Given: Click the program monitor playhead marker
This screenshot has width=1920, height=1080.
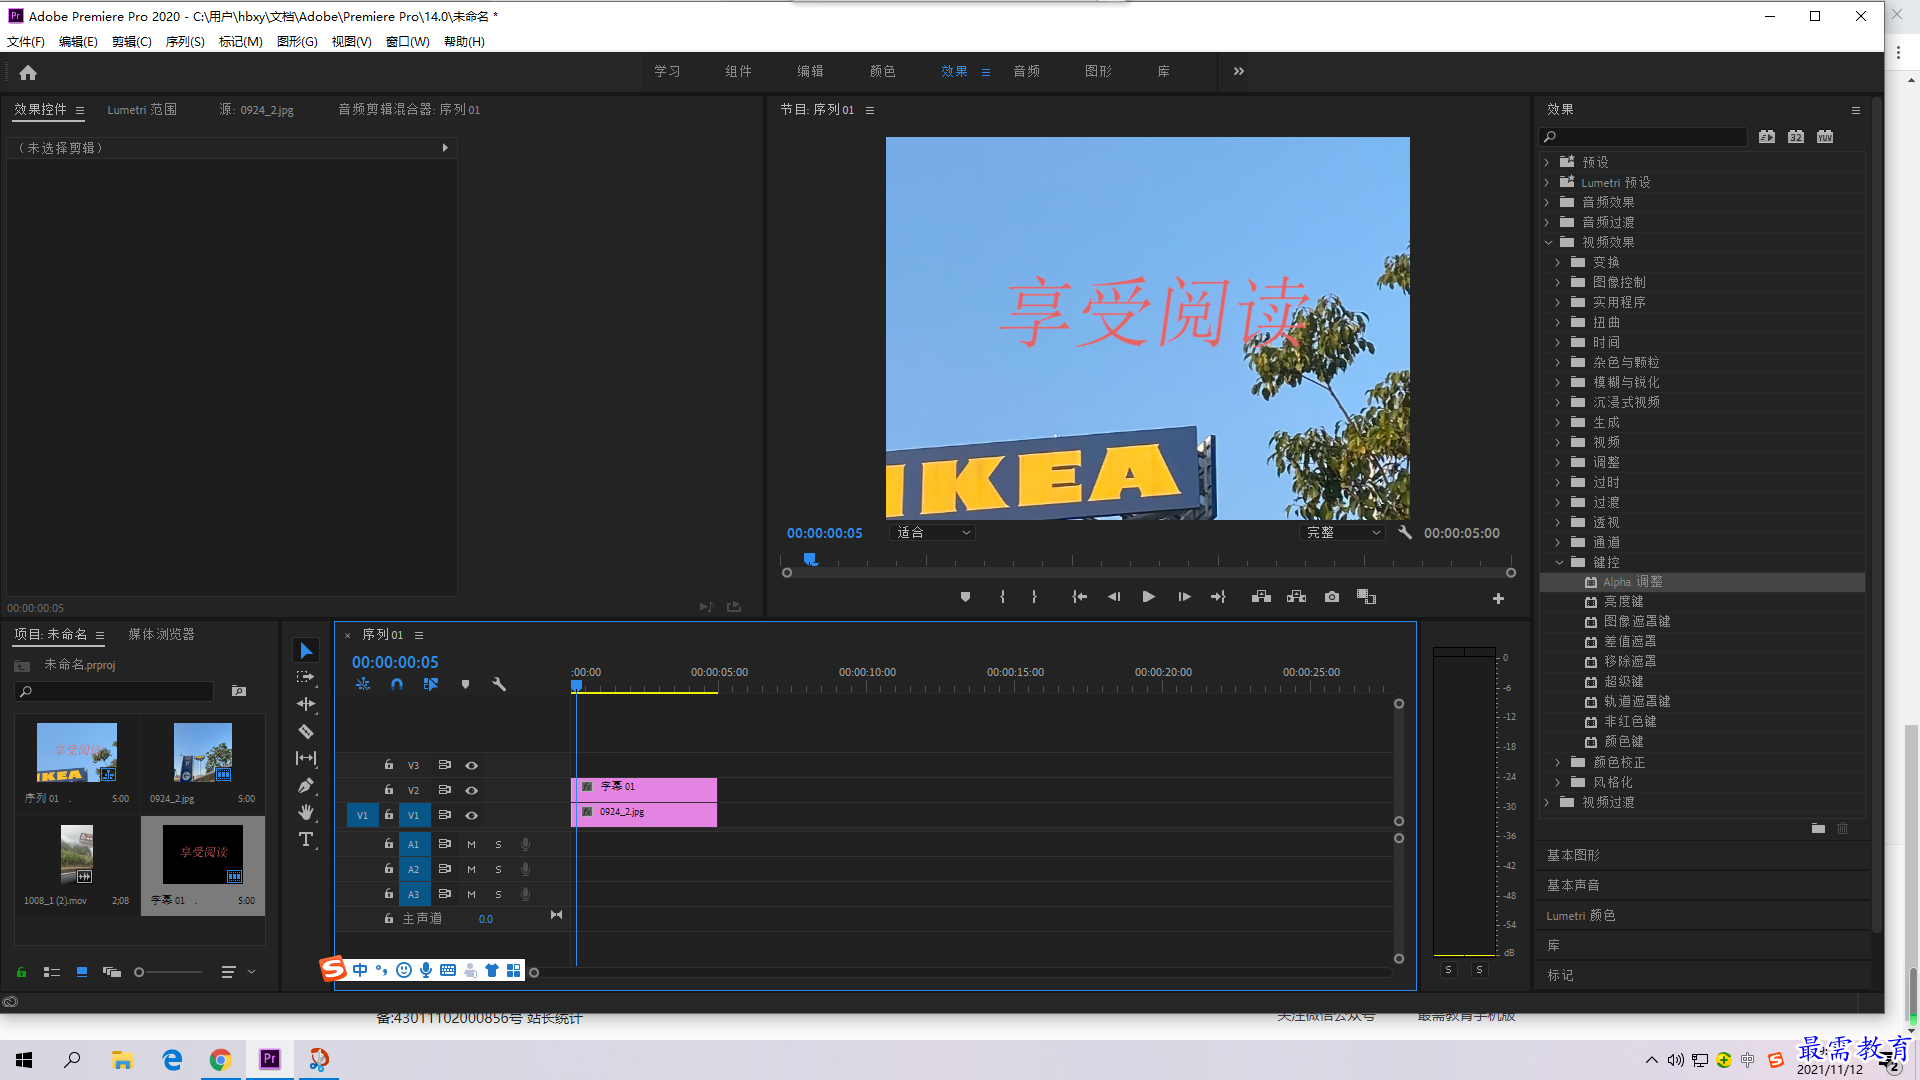Looking at the screenshot, I should tap(810, 559).
